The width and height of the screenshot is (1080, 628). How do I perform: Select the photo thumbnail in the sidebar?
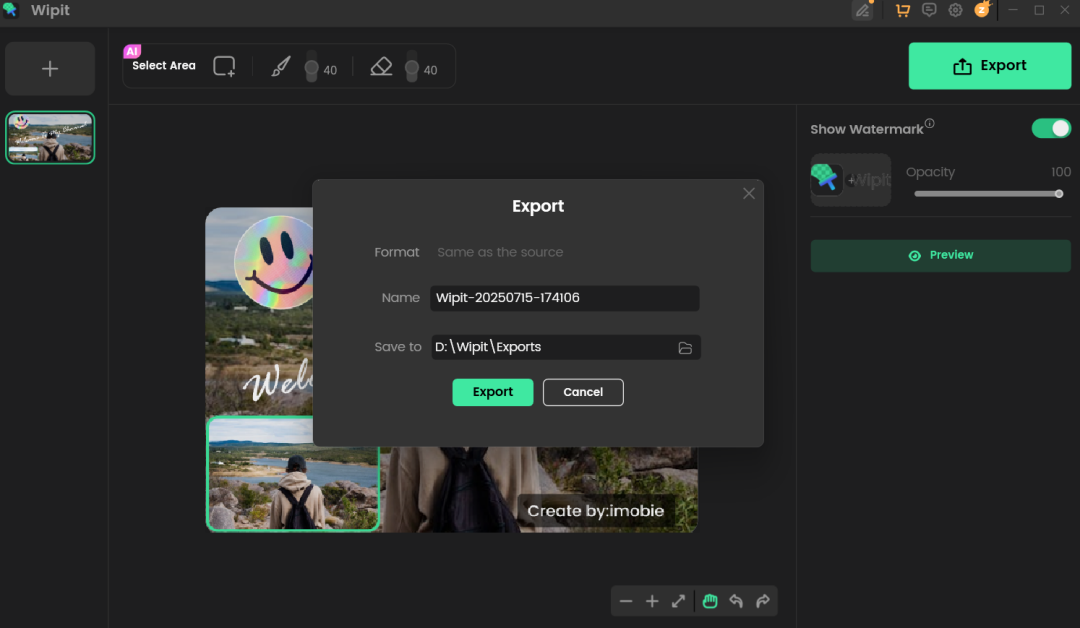coord(49,137)
